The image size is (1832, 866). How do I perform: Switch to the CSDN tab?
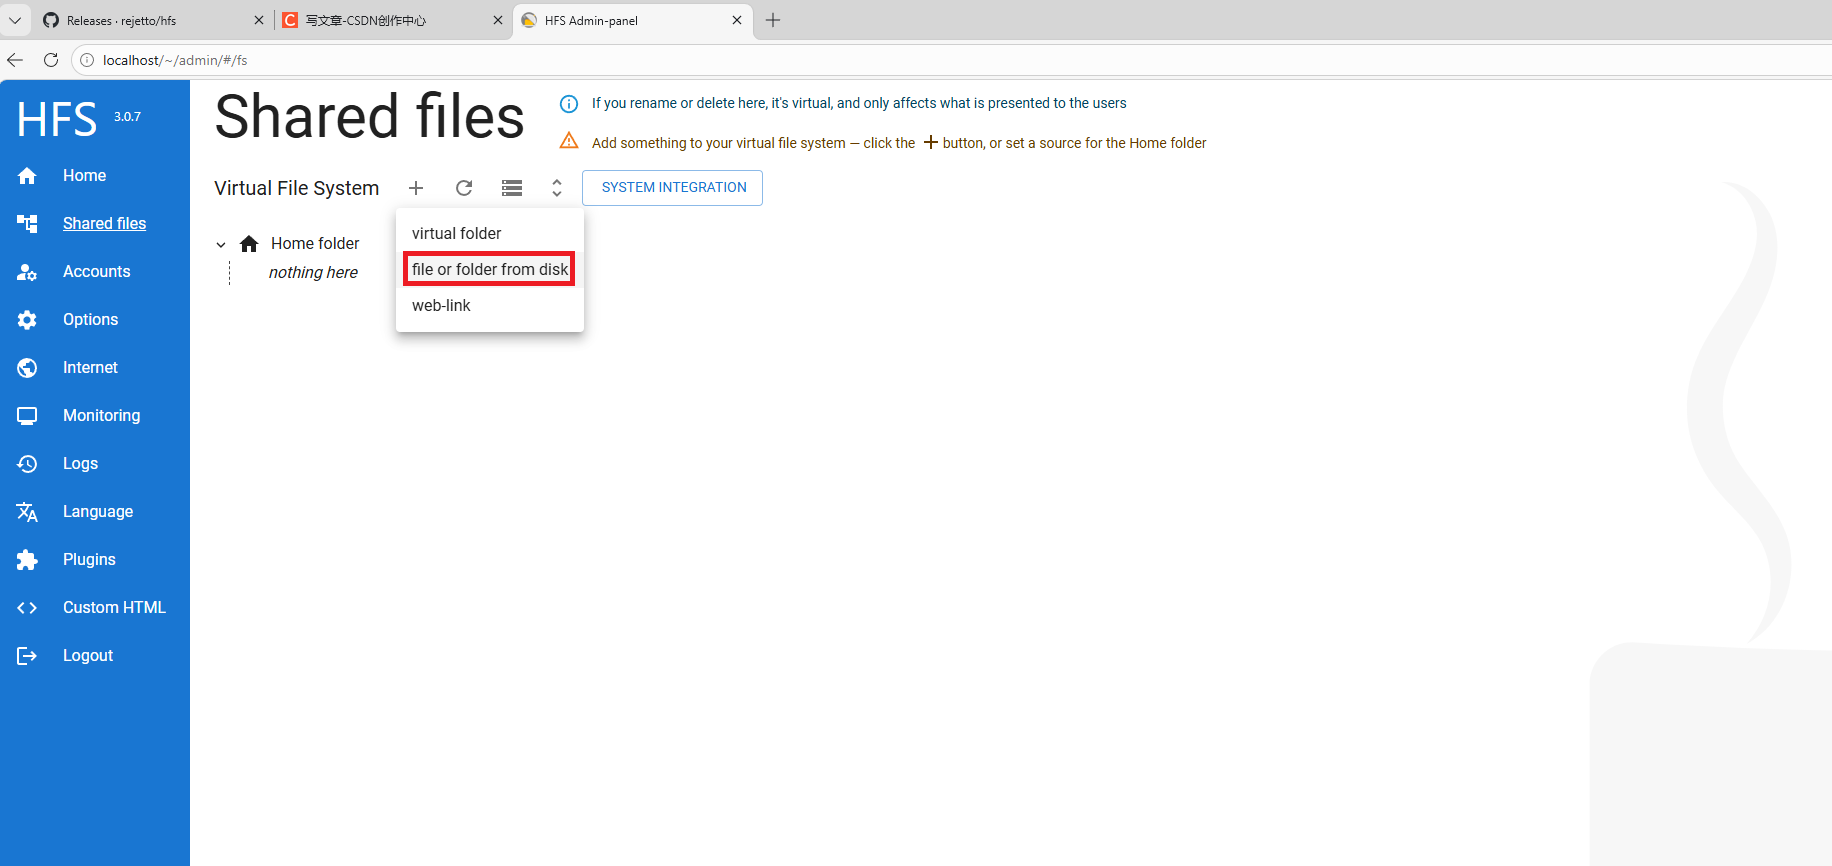pos(391,20)
